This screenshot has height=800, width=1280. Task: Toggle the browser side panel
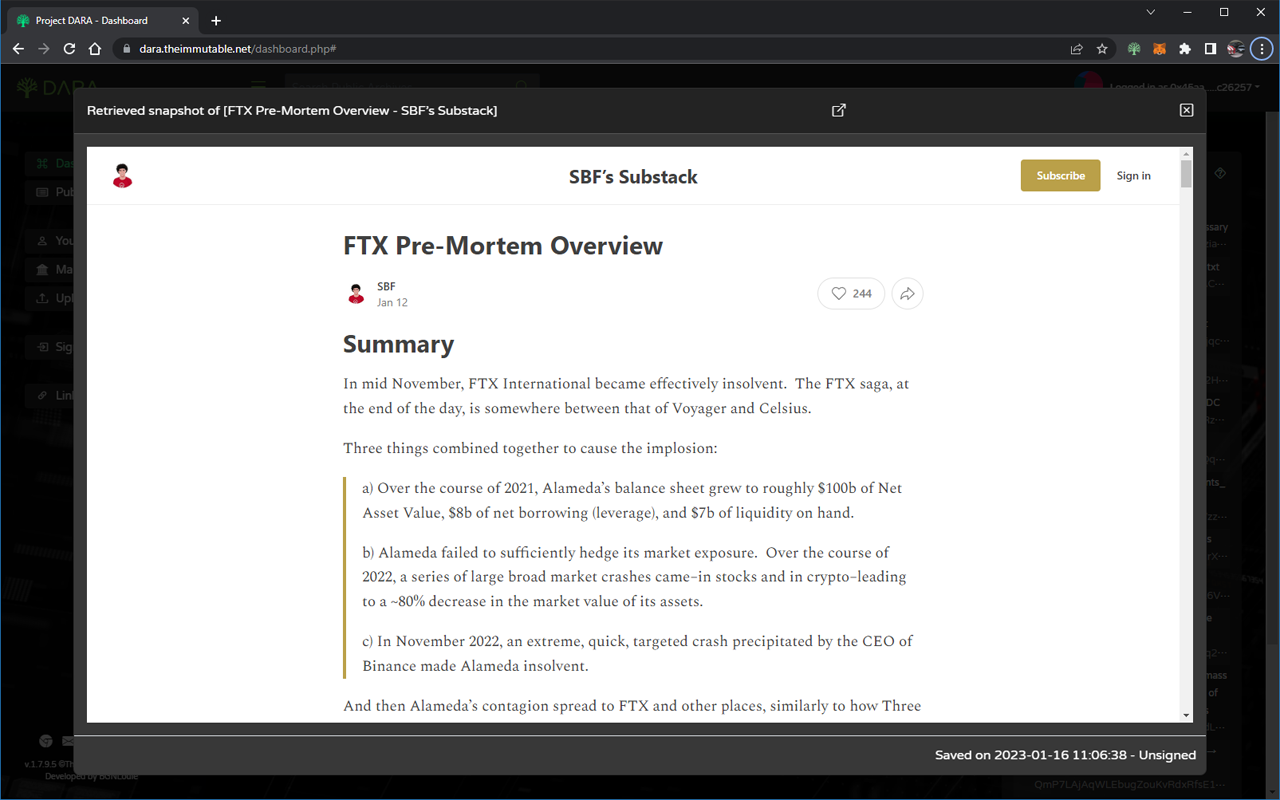[x=1210, y=49]
